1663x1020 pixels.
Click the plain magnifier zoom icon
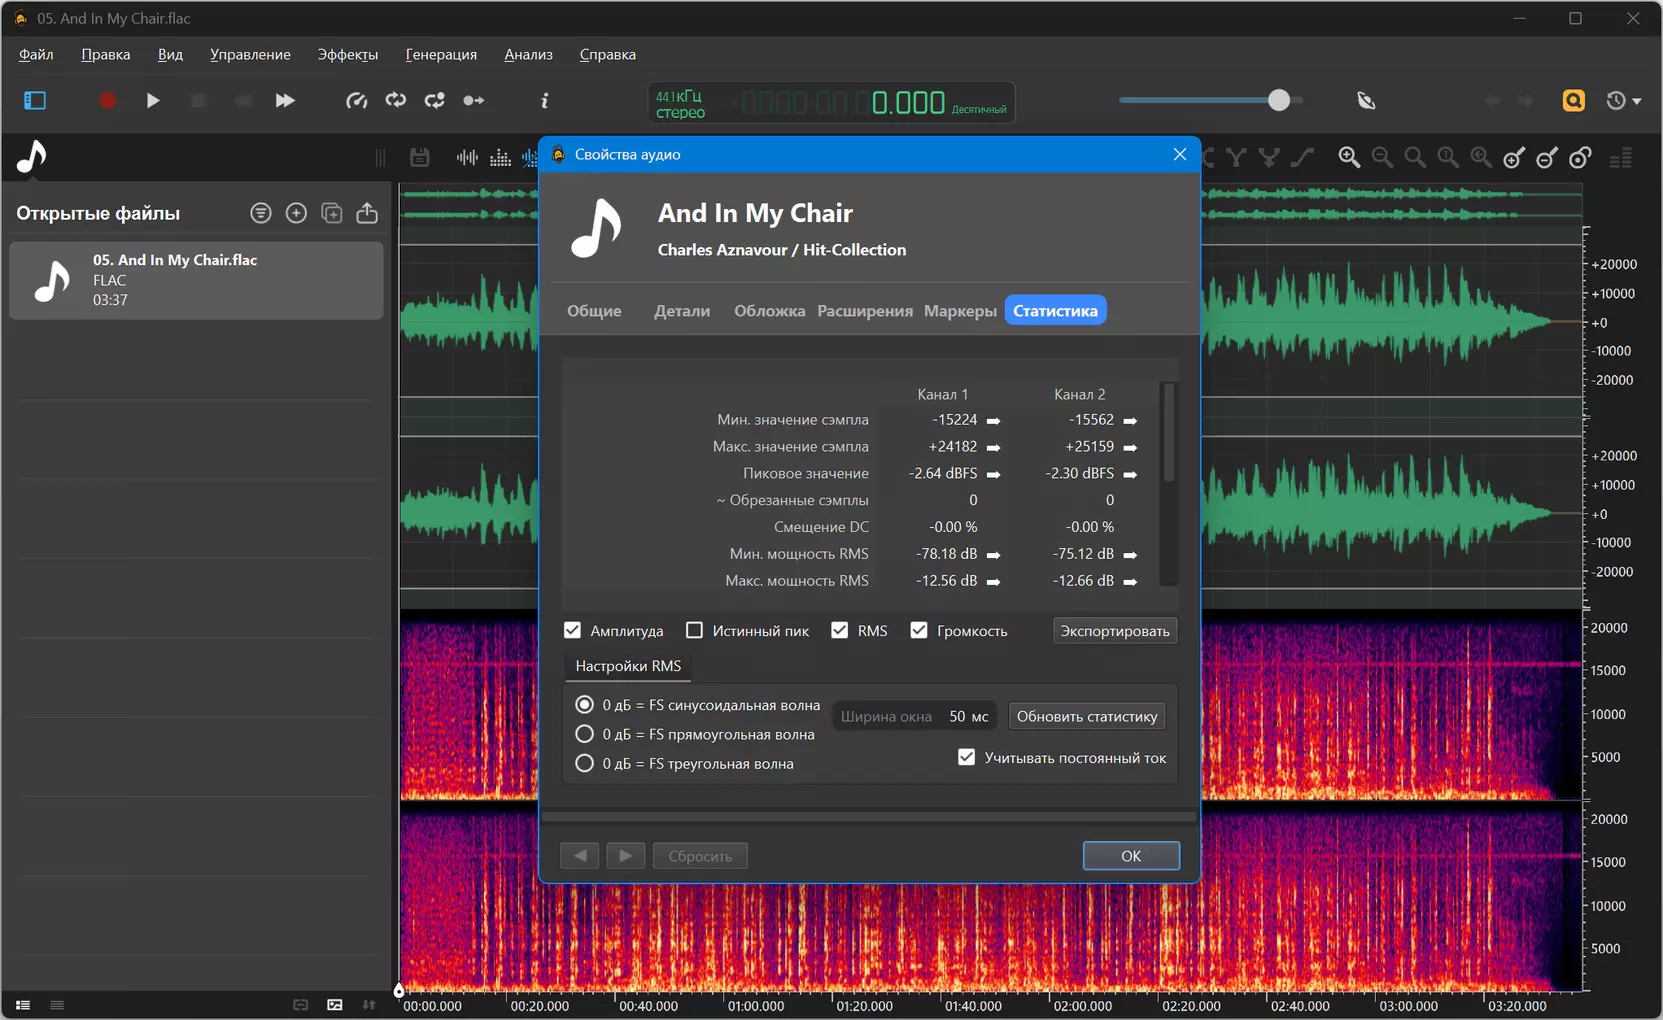point(1415,157)
